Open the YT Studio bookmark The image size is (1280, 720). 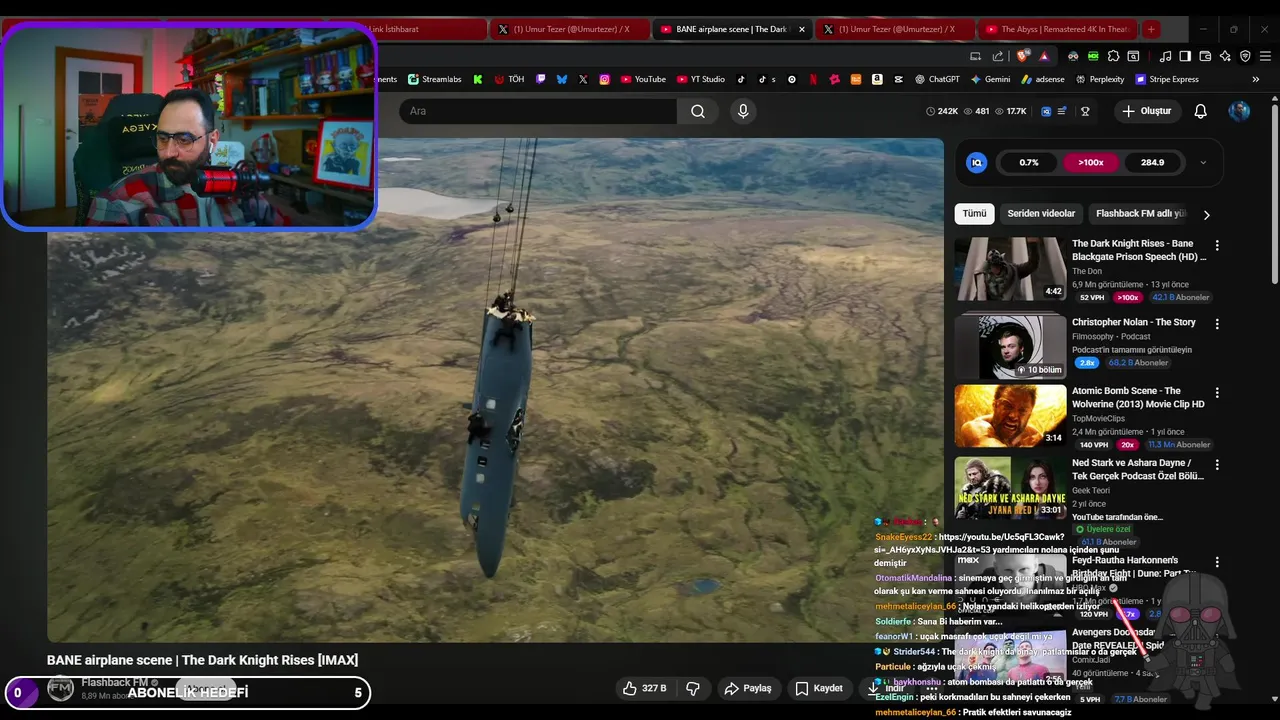(x=700, y=79)
